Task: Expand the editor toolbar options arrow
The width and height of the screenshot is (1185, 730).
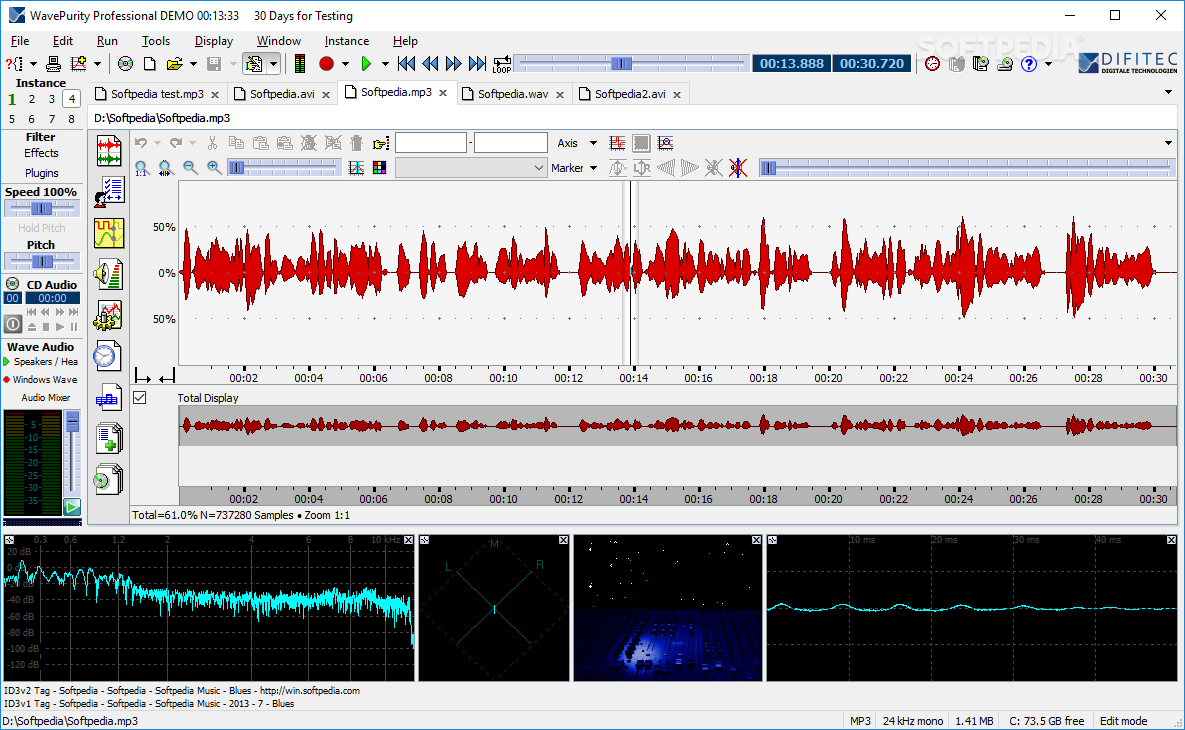Action: click(1168, 143)
